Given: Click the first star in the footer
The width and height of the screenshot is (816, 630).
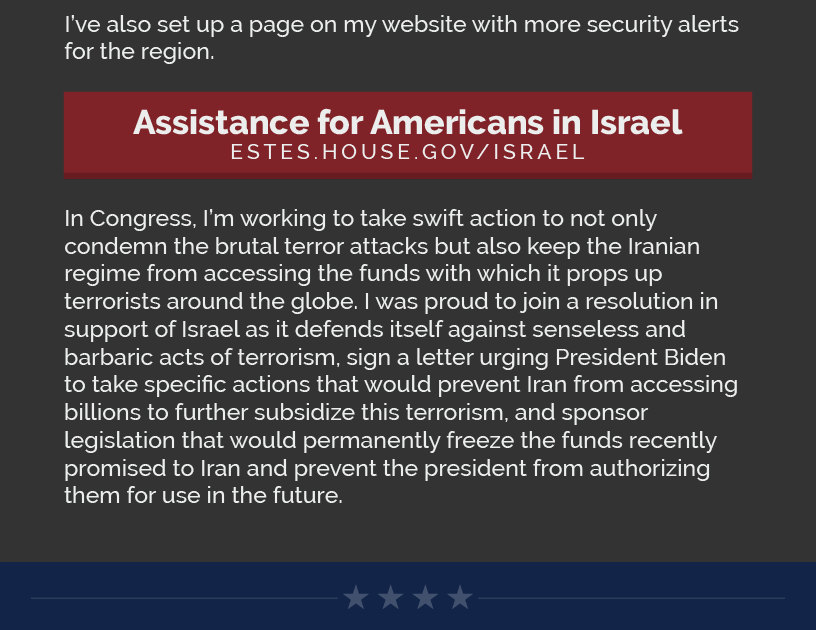Looking at the screenshot, I should (x=356, y=598).
